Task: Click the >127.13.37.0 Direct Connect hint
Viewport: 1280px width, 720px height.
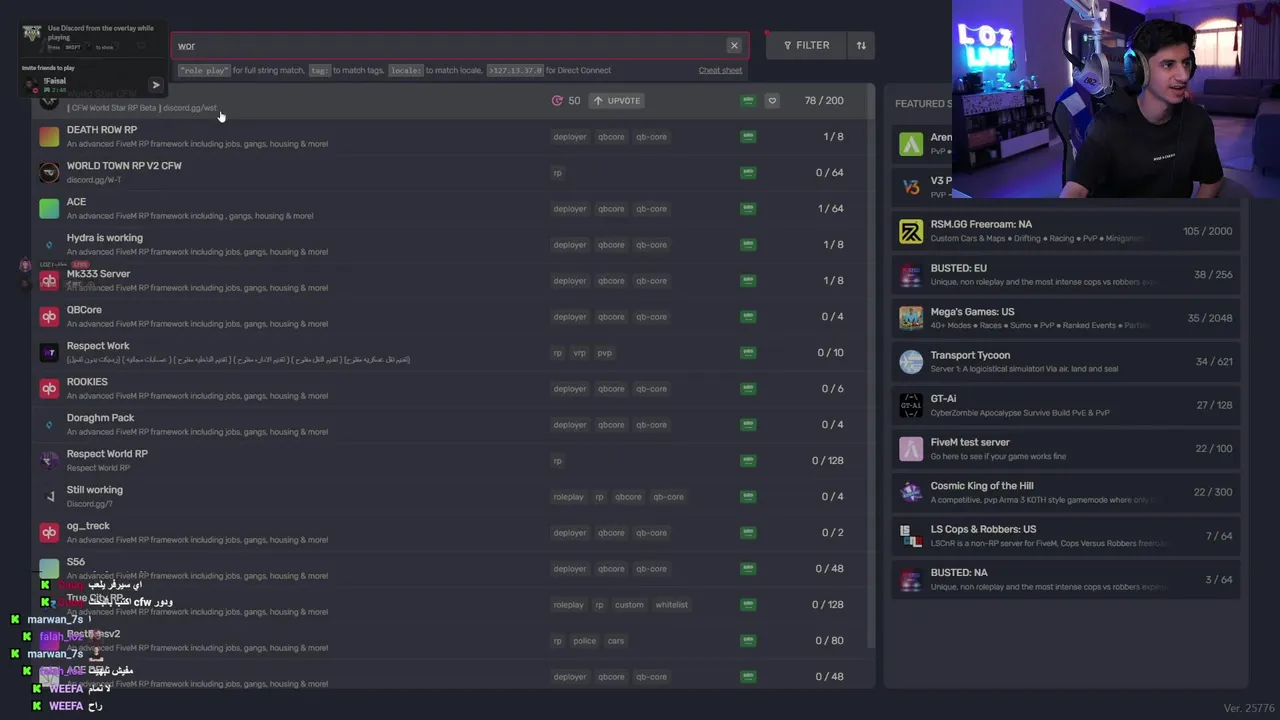Action: tap(515, 70)
